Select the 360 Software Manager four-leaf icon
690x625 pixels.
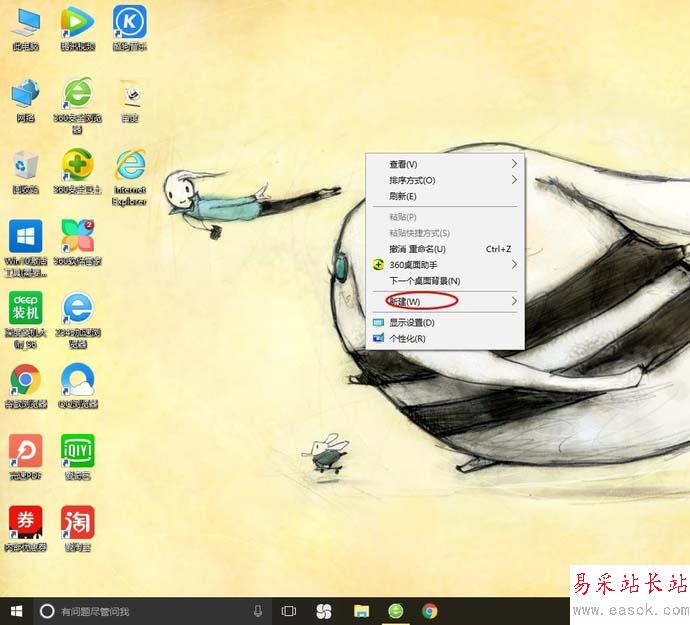(x=77, y=243)
